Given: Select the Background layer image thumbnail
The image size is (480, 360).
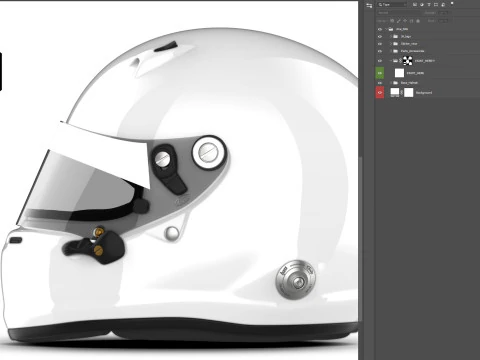Looking at the screenshot, I should [x=395, y=92].
